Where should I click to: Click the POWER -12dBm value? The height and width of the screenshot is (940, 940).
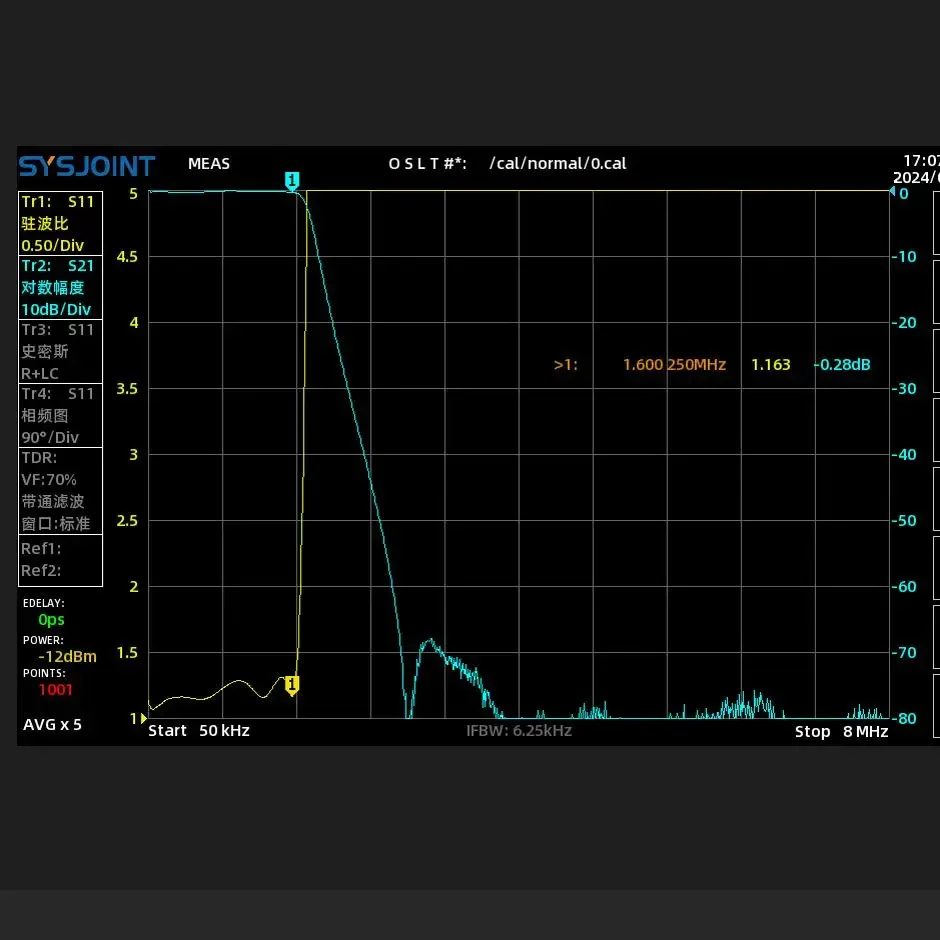(x=67, y=656)
